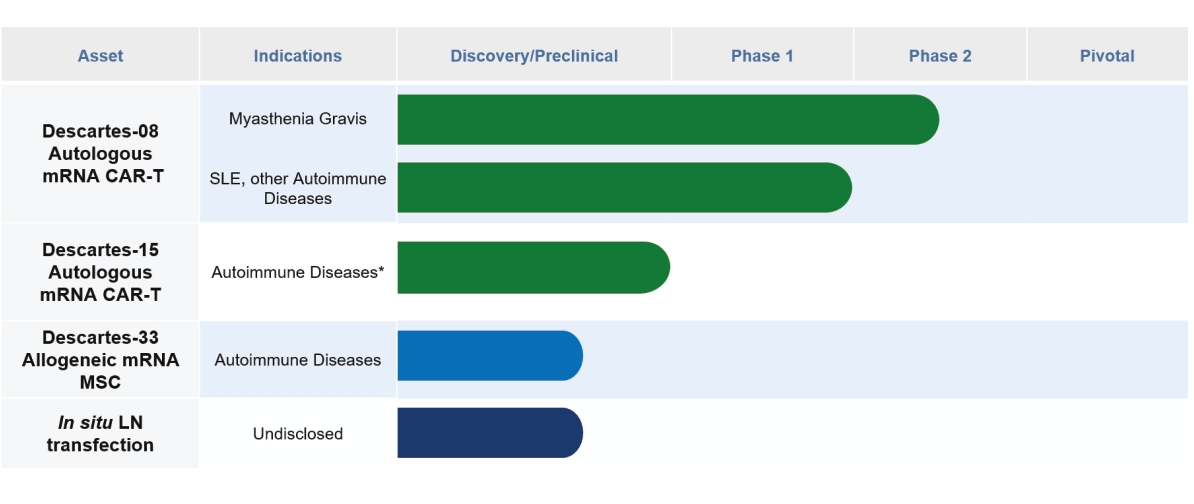This screenshot has height=504, width=1194.
Task: Select the In situ LN transfection asset
Action: pos(100,434)
